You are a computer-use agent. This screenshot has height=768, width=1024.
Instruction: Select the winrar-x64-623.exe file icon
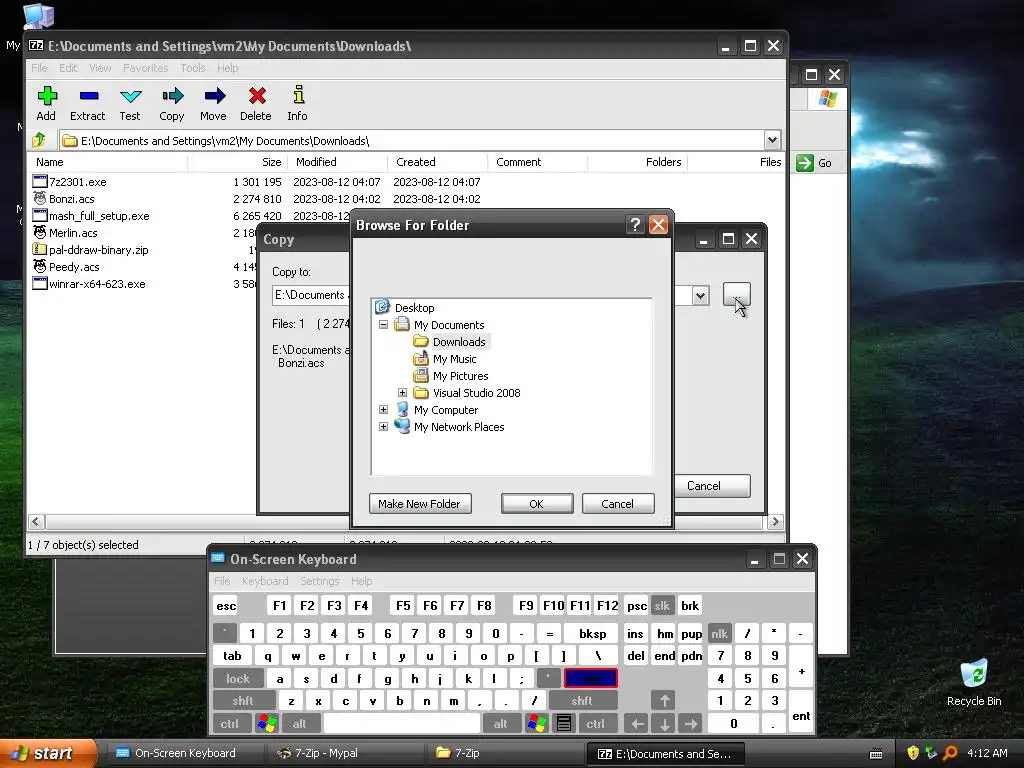pos(40,283)
